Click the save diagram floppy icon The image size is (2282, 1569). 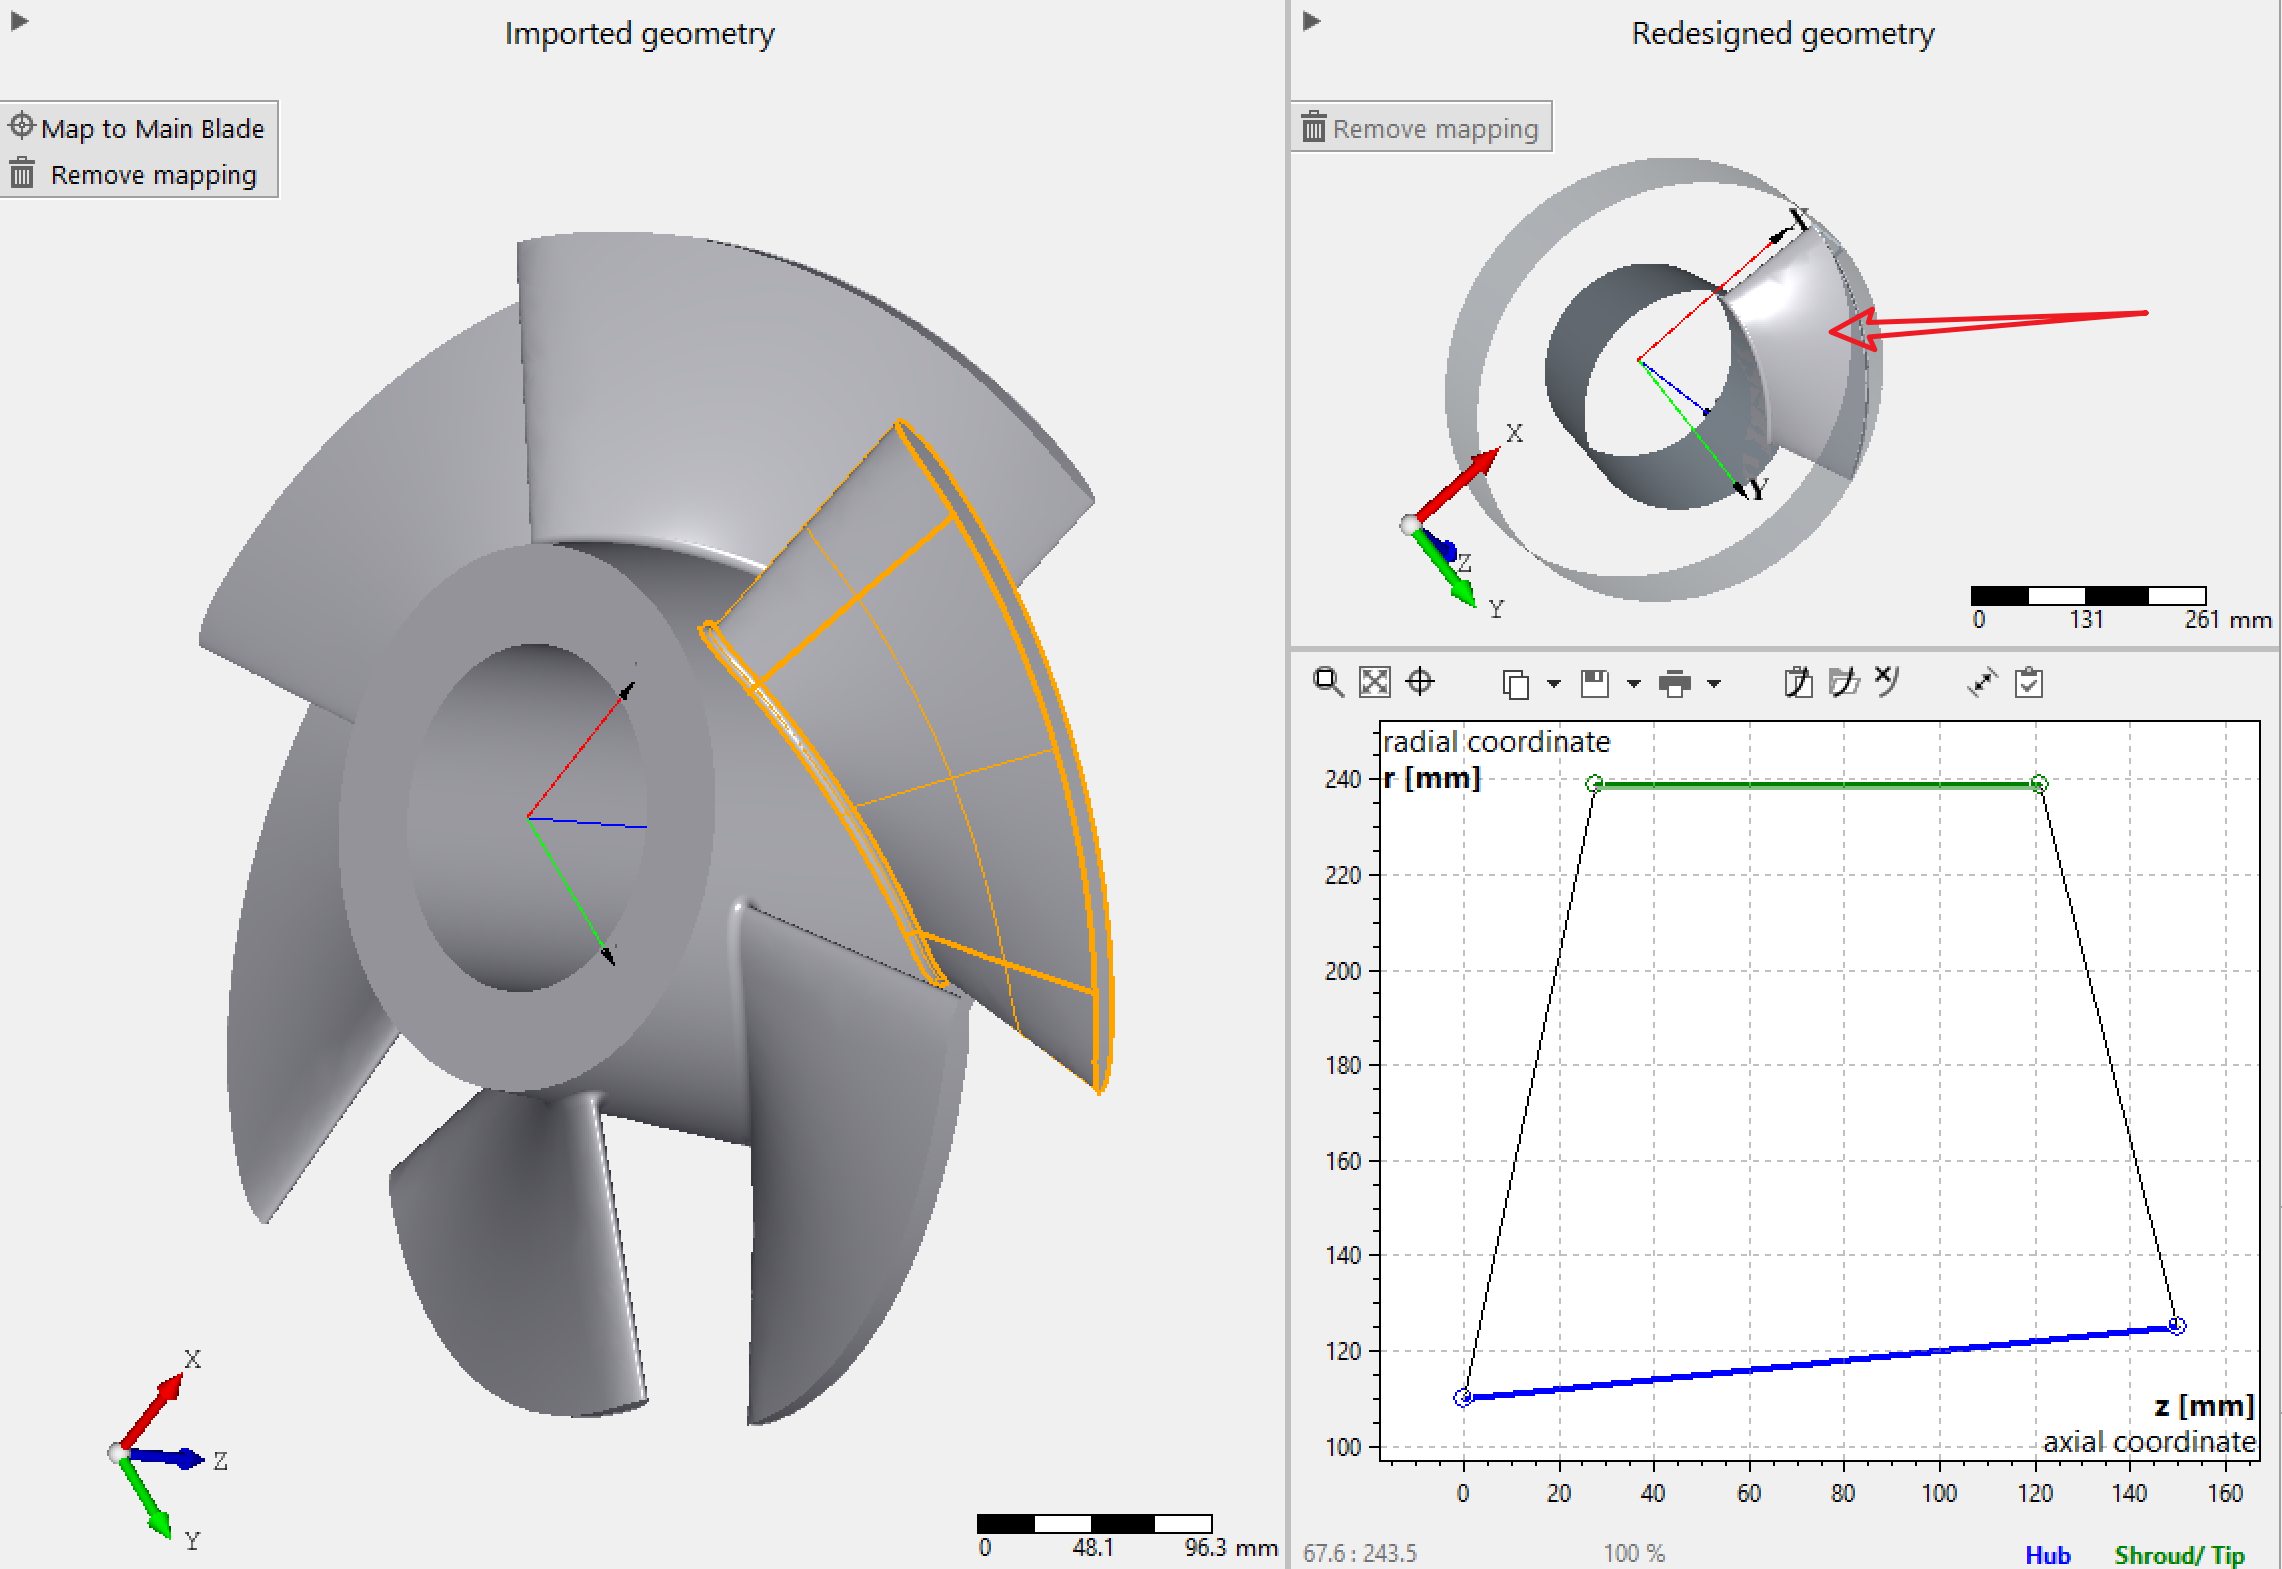point(1595,684)
